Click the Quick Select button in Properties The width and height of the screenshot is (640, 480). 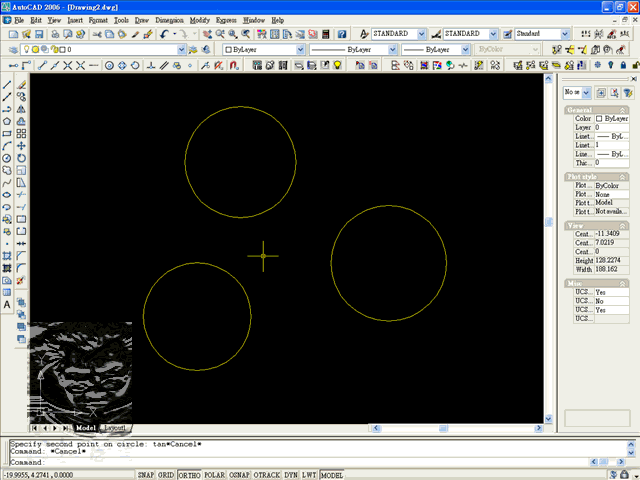(x=628, y=93)
